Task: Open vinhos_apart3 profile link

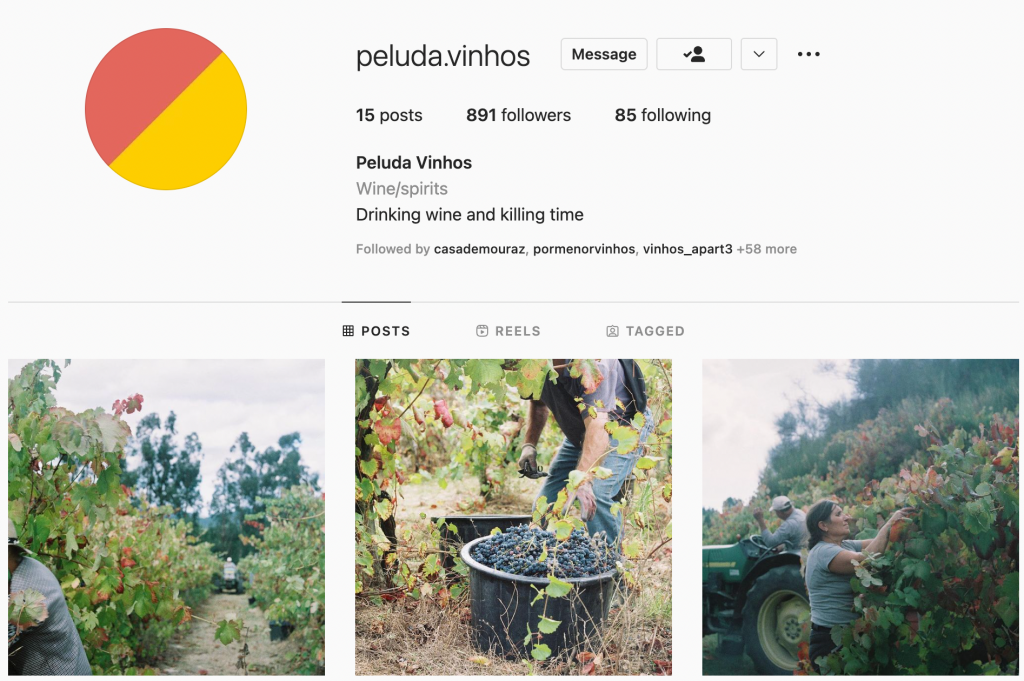Action: click(688, 249)
